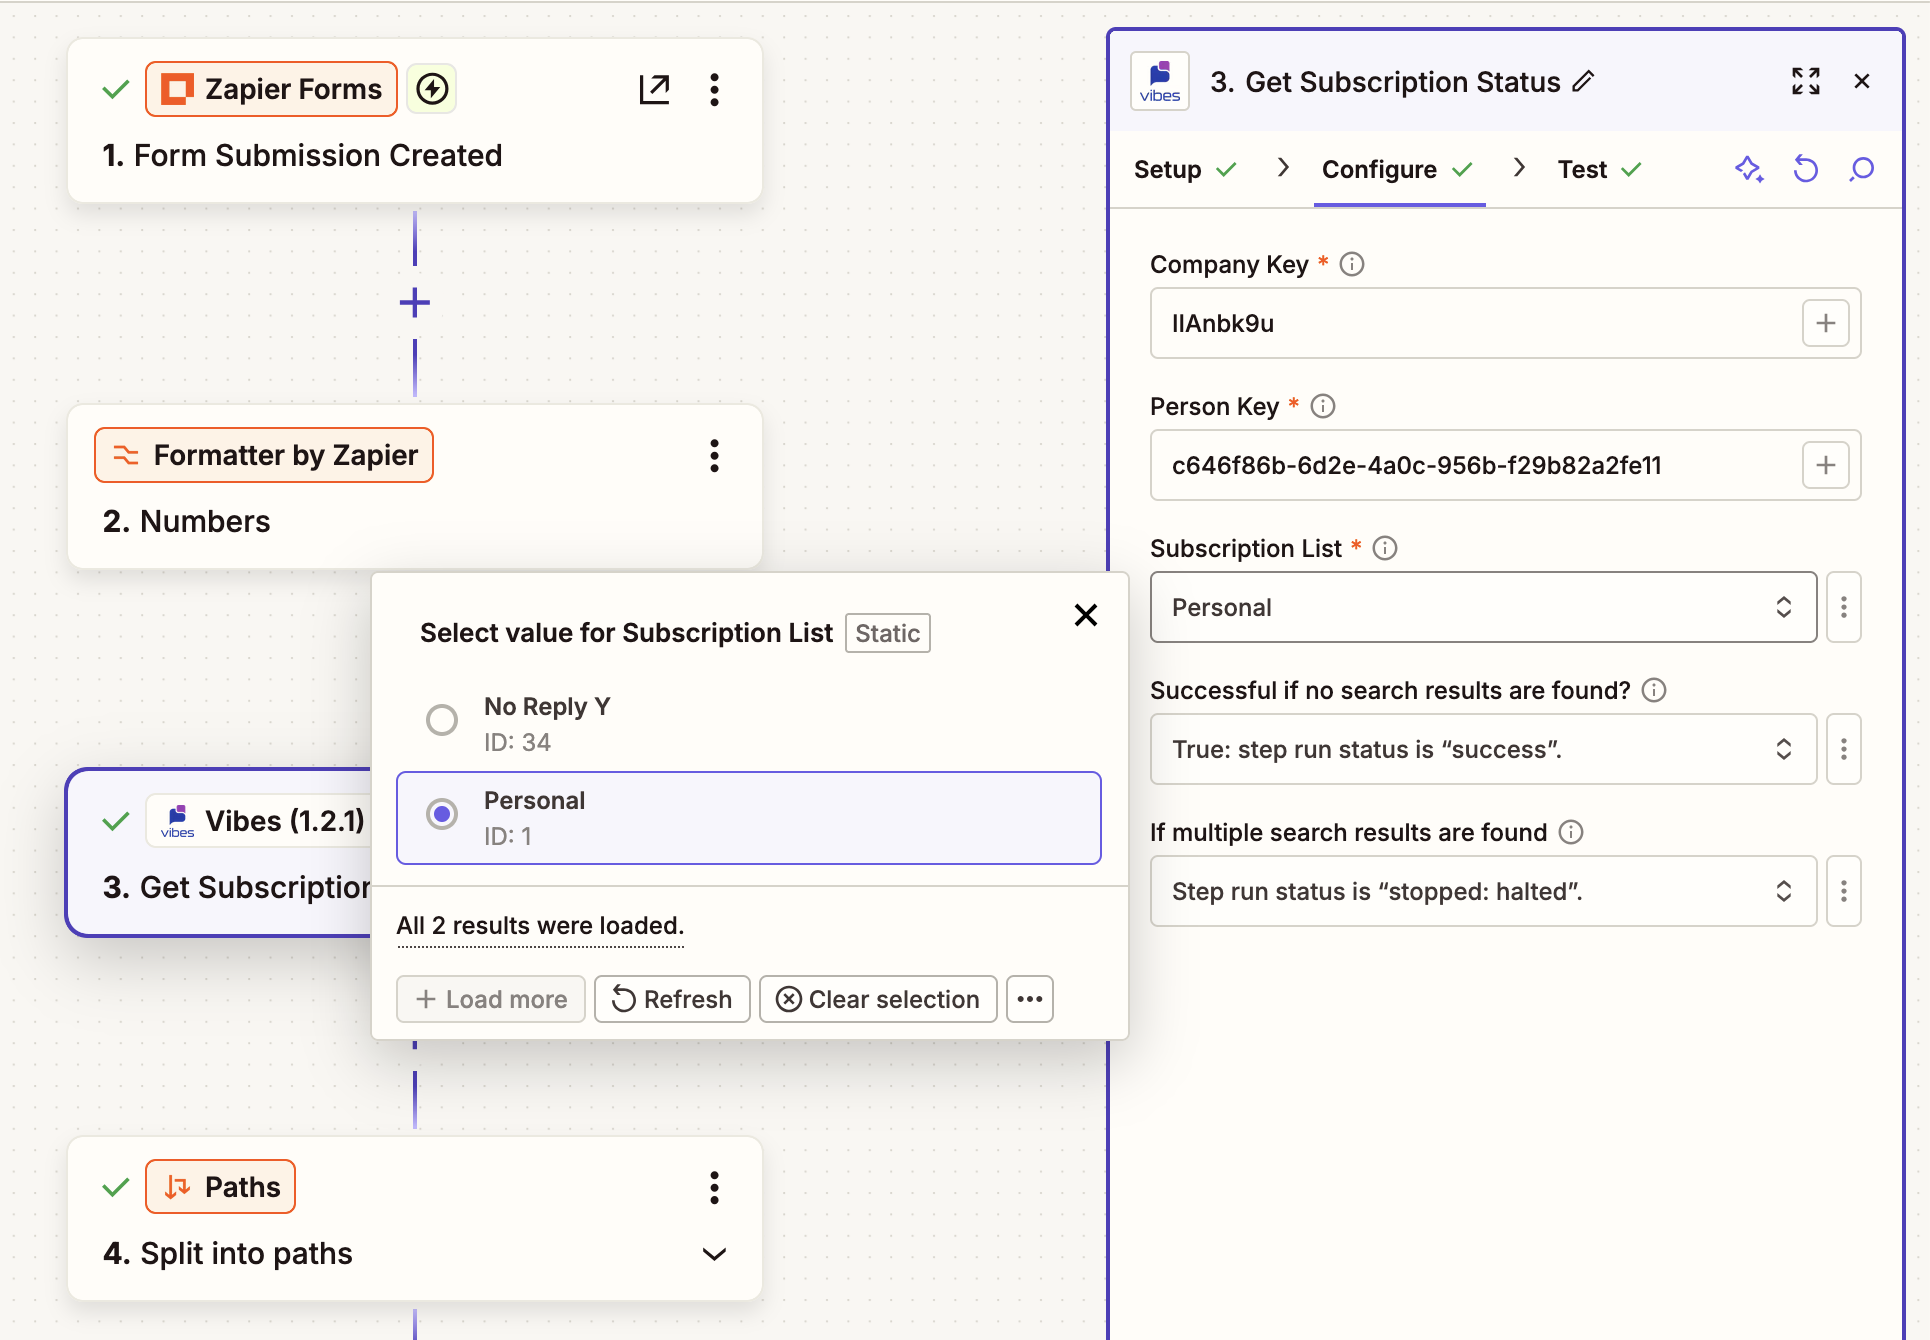Image resolution: width=1930 pixels, height=1340 pixels.
Task: Open the Subscription List dropdown
Action: tap(1484, 607)
